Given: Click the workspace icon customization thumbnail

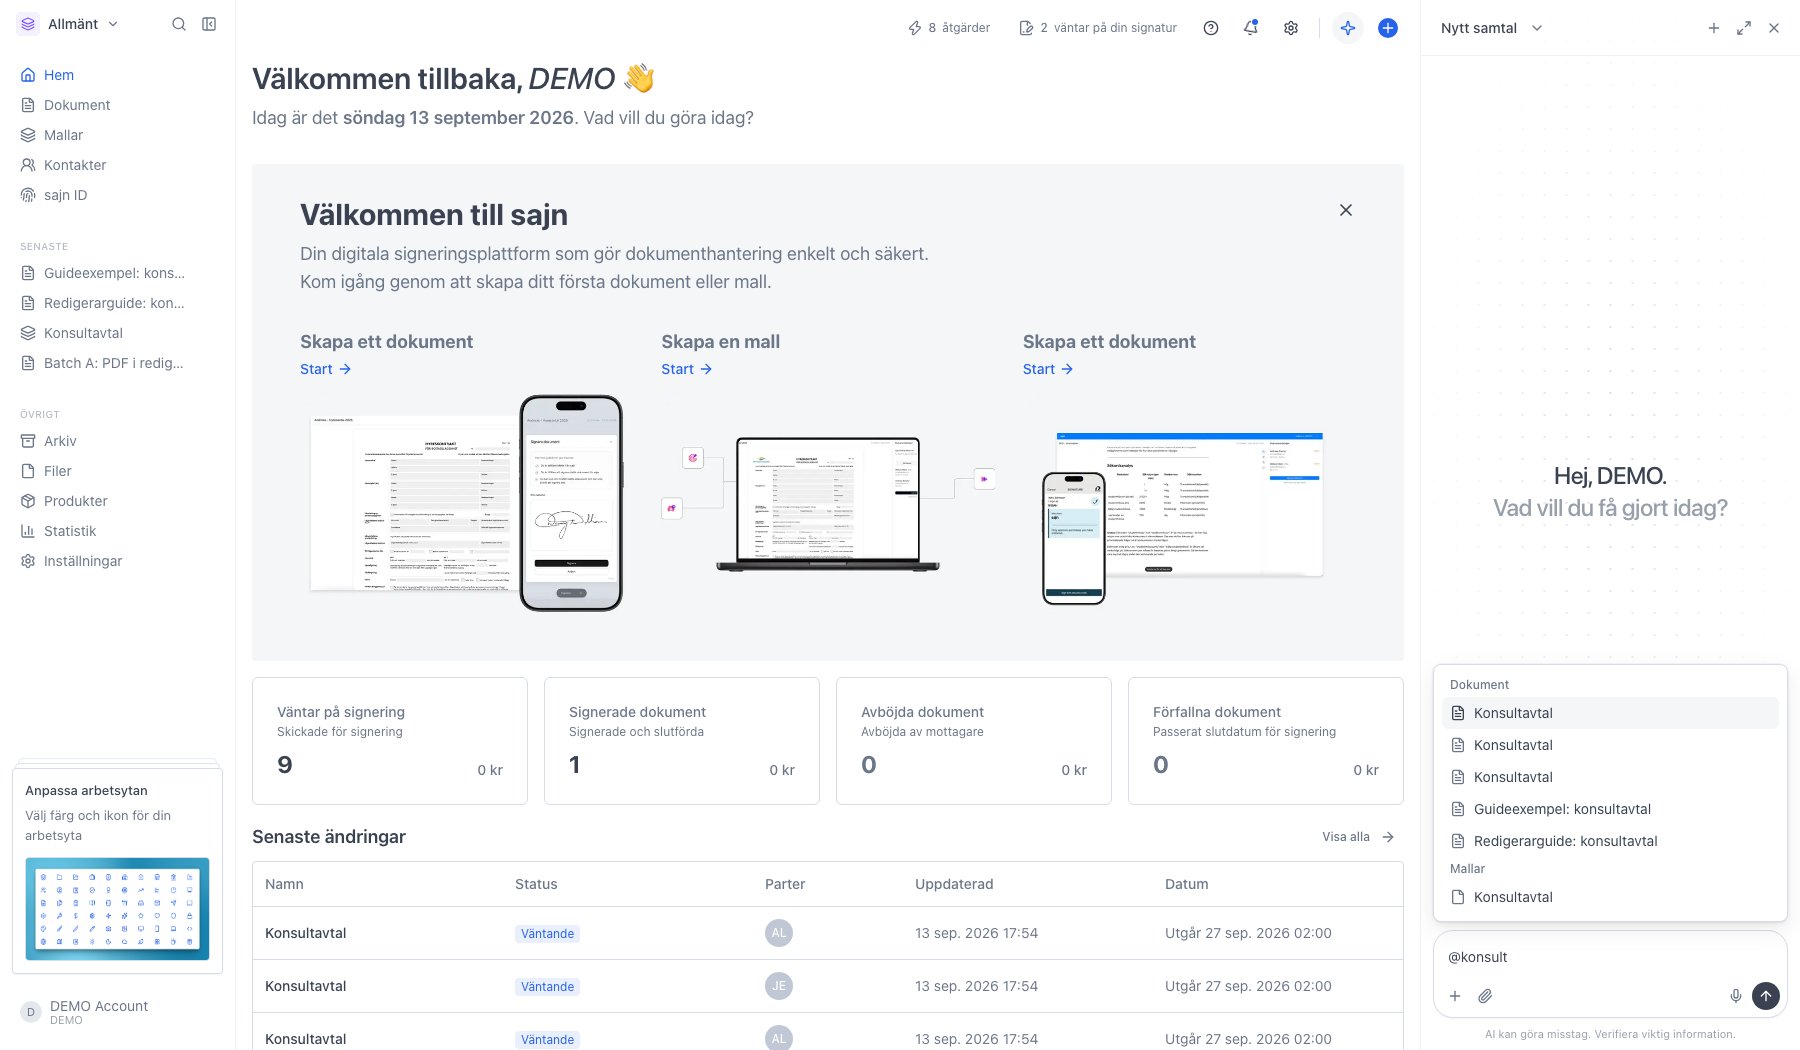Looking at the screenshot, I should tap(117, 908).
